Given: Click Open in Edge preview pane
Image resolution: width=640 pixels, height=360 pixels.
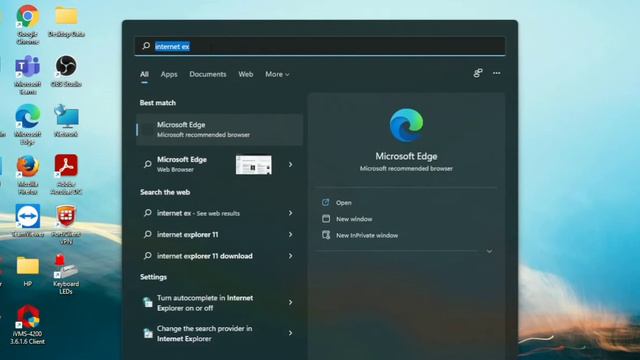Looking at the screenshot, I should point(344,203).
